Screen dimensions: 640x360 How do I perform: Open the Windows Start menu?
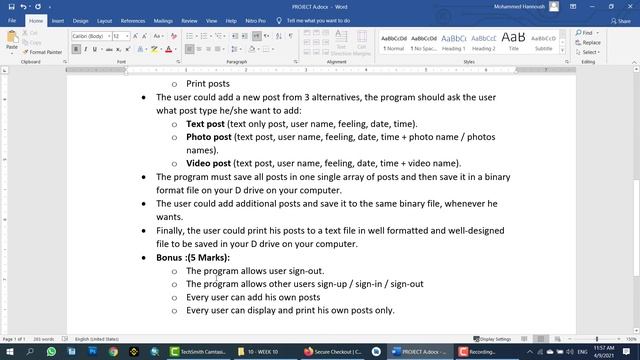[9, 351]
